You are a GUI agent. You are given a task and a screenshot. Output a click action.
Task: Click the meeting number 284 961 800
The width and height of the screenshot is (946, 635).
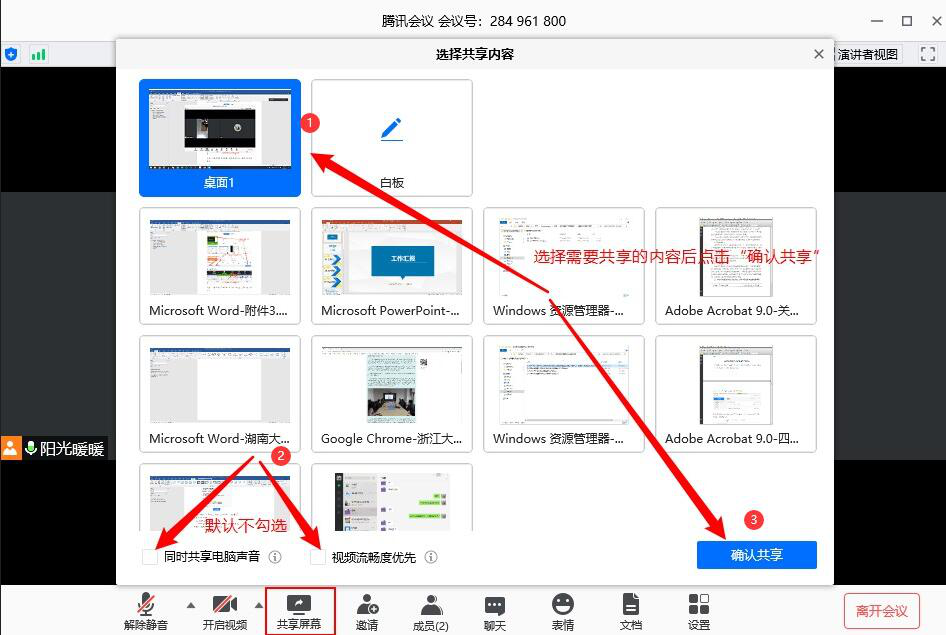[528, 21]
